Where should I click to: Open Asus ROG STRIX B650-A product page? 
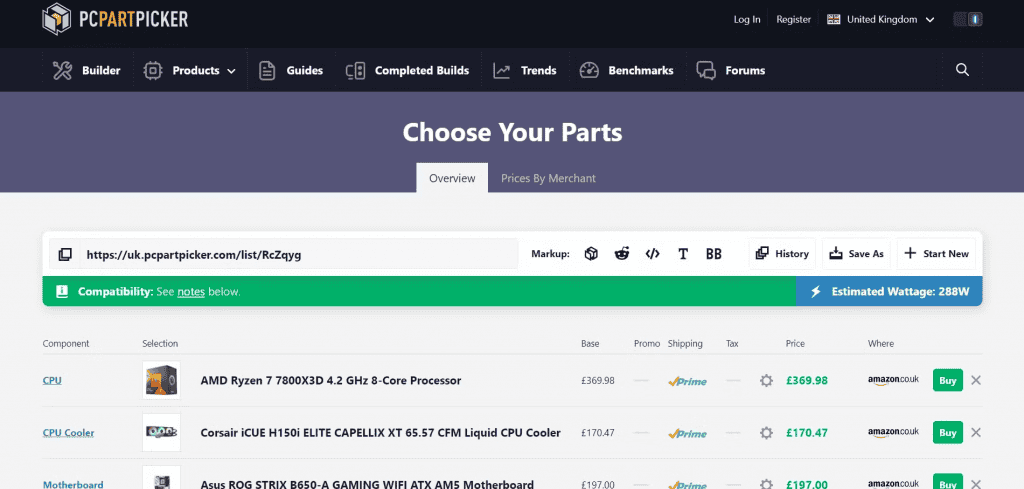click(367, 484)
